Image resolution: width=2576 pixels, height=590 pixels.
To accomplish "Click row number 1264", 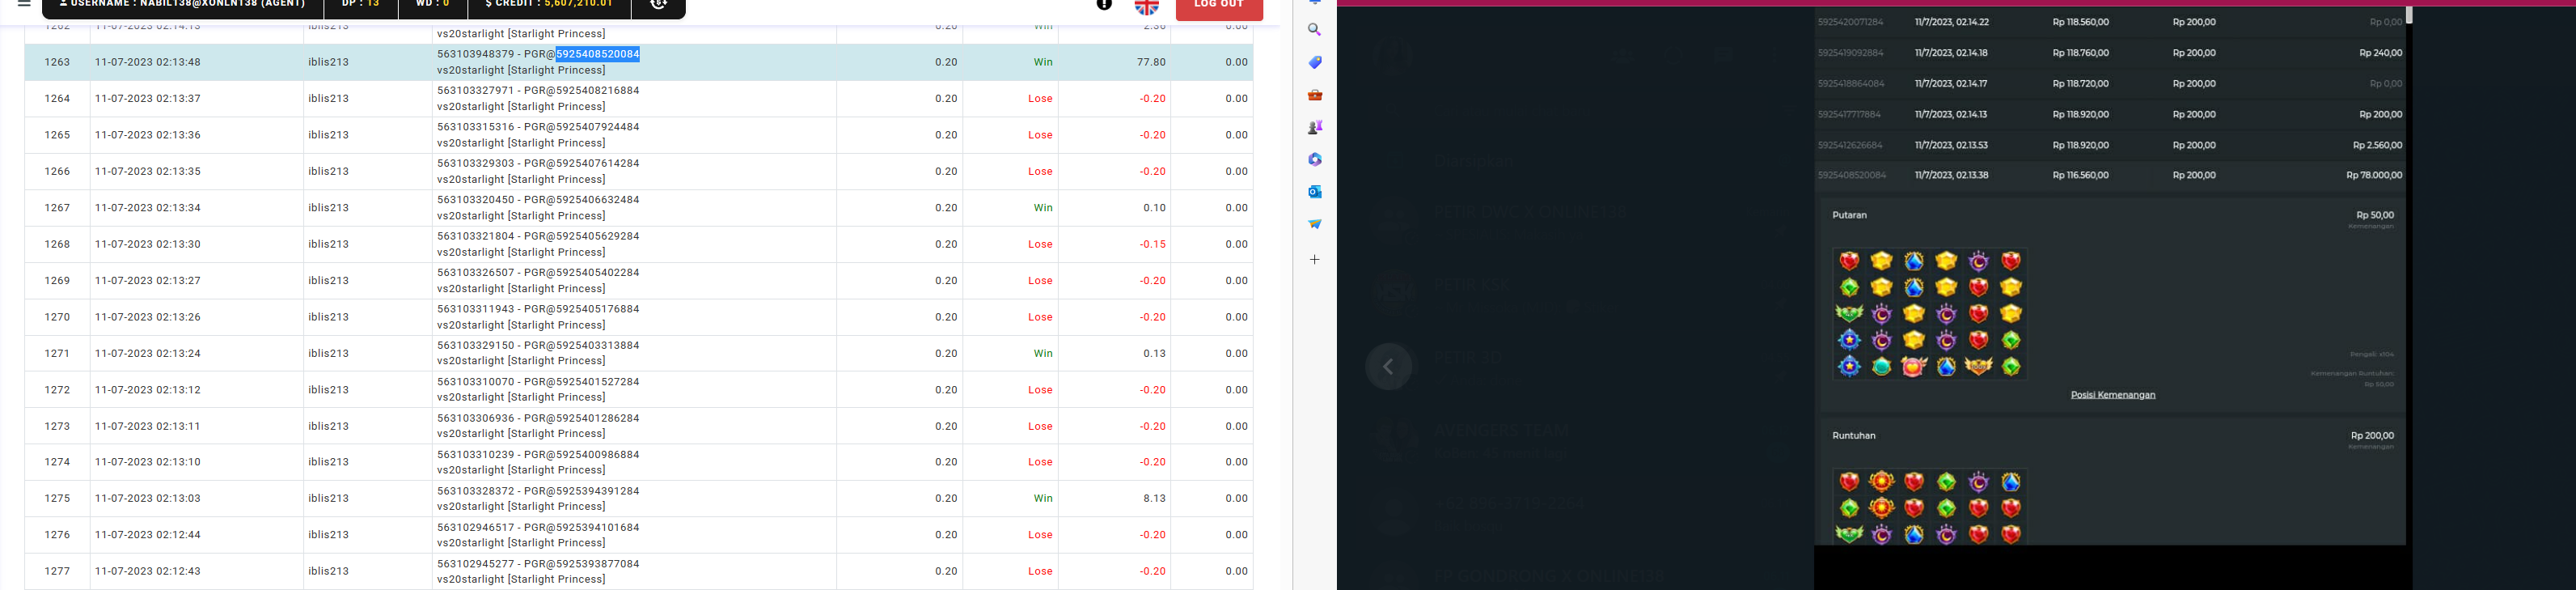I will pyautogui.click(x=57, y=99).
